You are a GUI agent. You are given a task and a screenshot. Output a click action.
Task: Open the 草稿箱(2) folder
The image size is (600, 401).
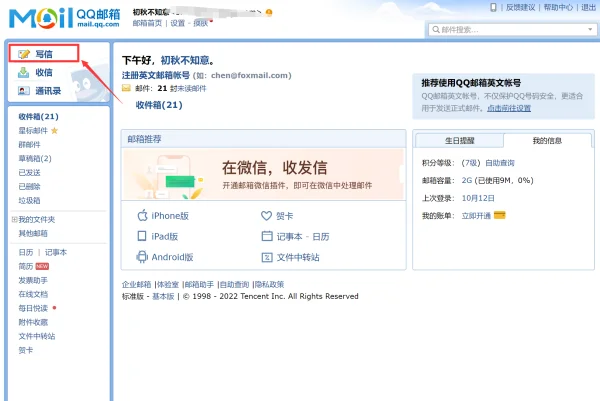click(35, 158)
